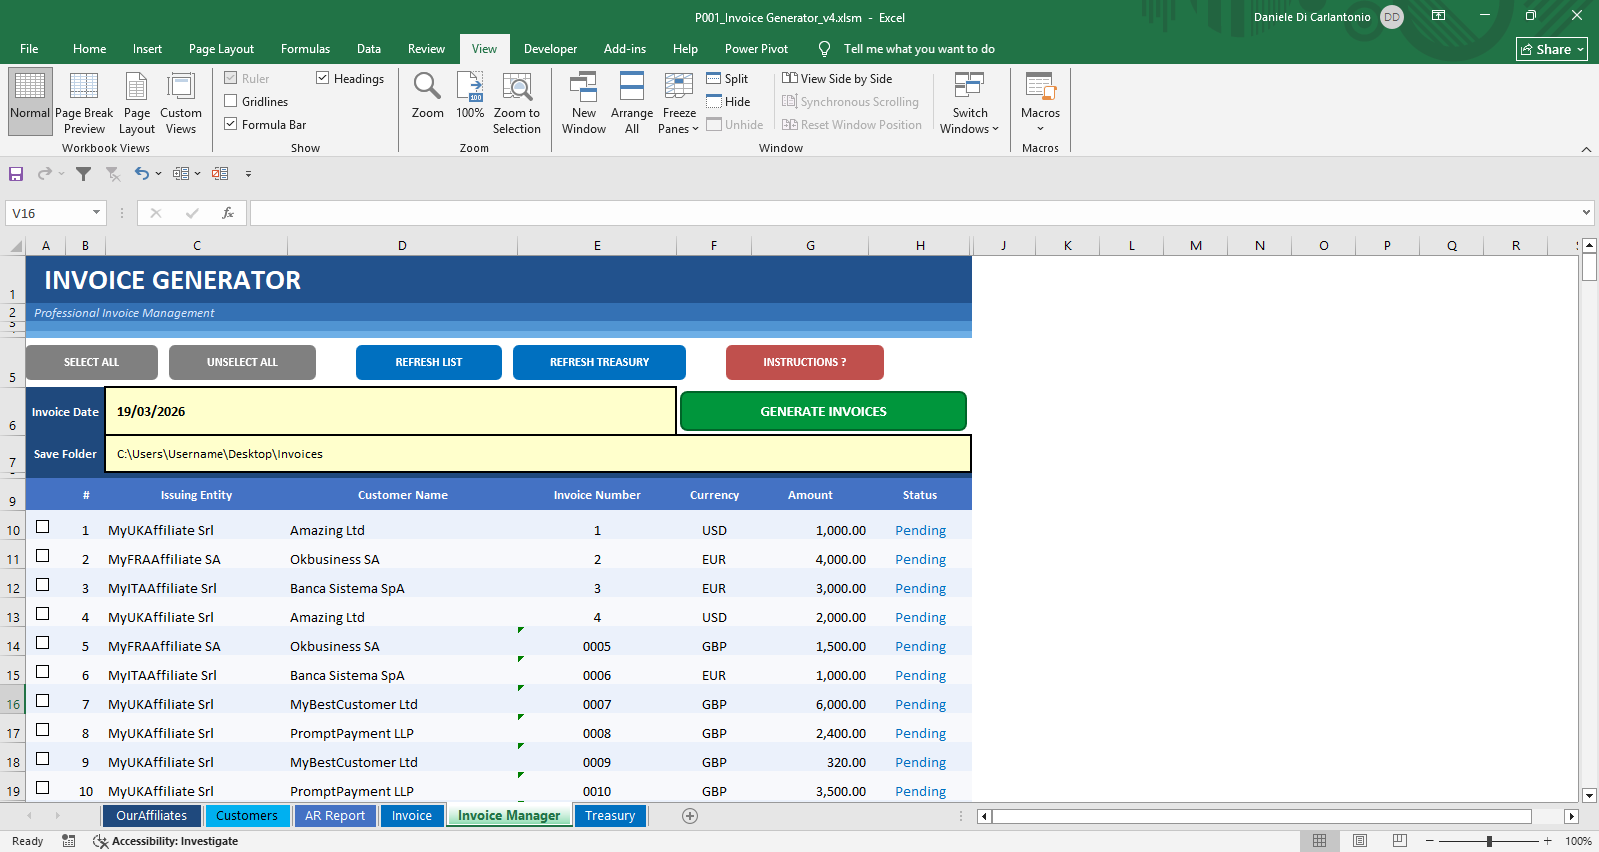1599x852 pixels.
Task: Expand the Macros dropdown arrow
Action: [x=1040, y=129]
